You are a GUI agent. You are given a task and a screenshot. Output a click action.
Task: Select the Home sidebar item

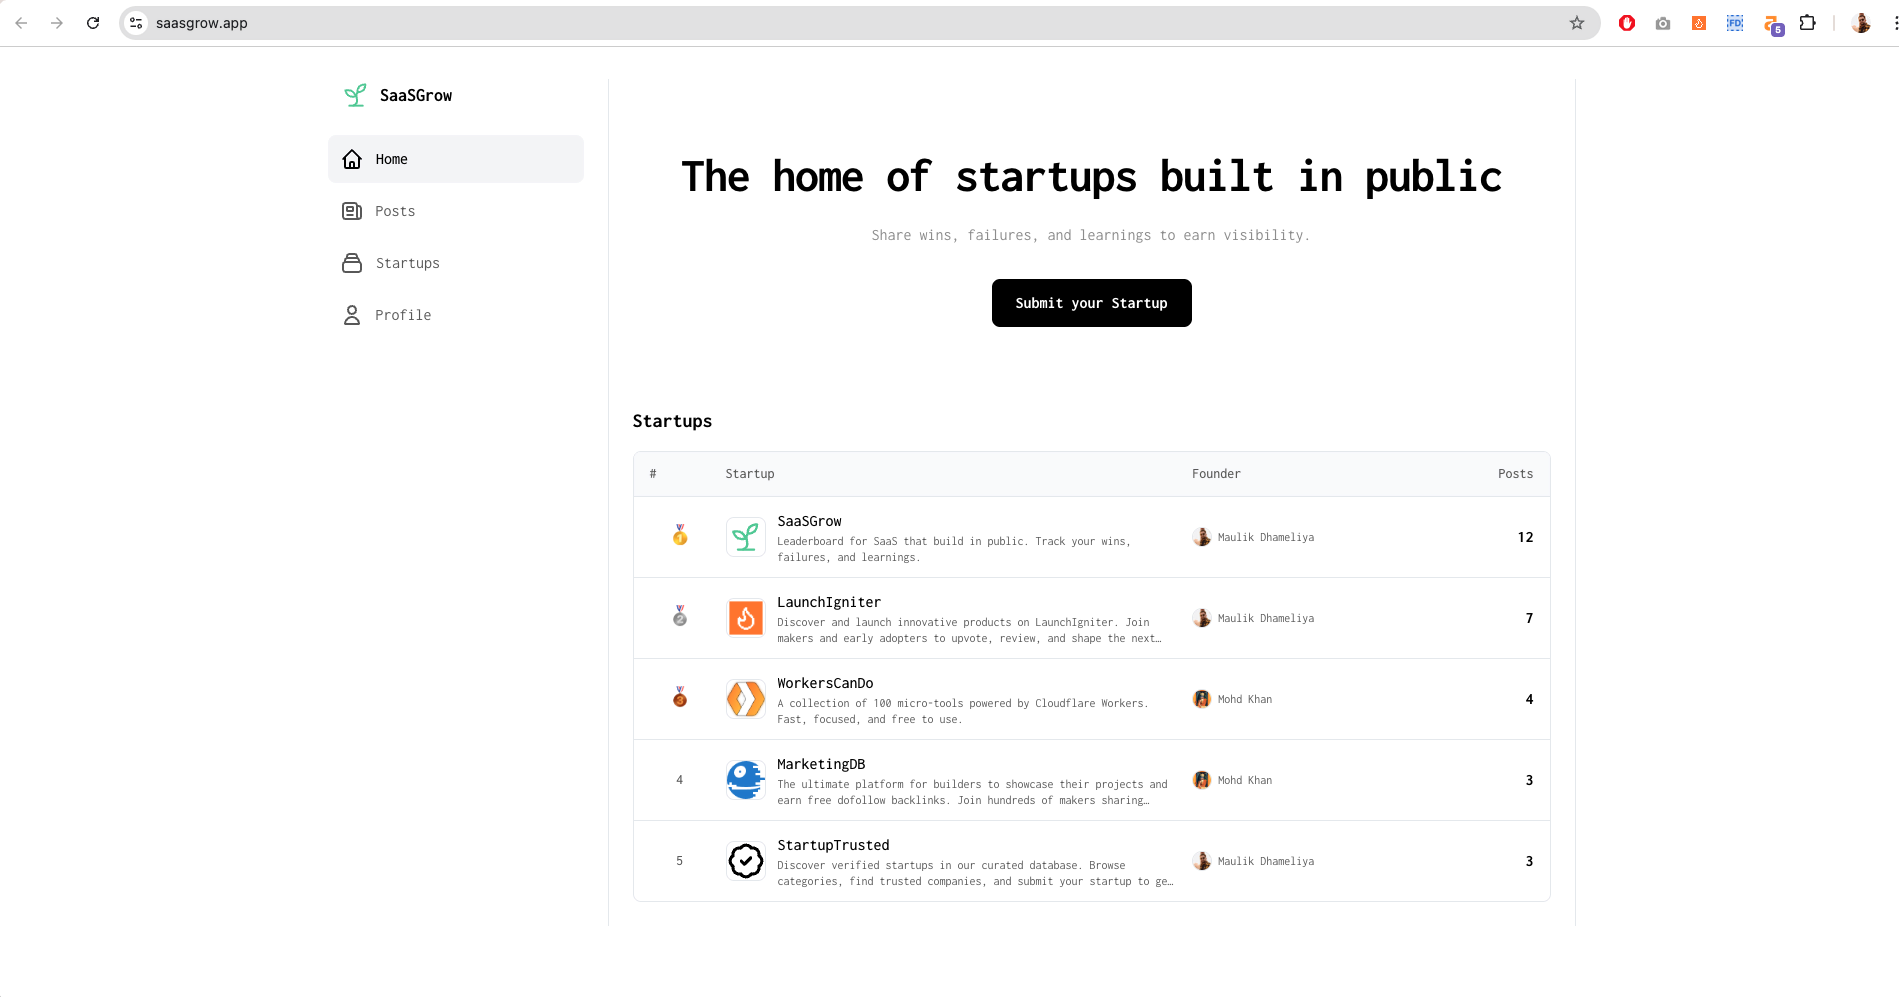coord(391,159)
